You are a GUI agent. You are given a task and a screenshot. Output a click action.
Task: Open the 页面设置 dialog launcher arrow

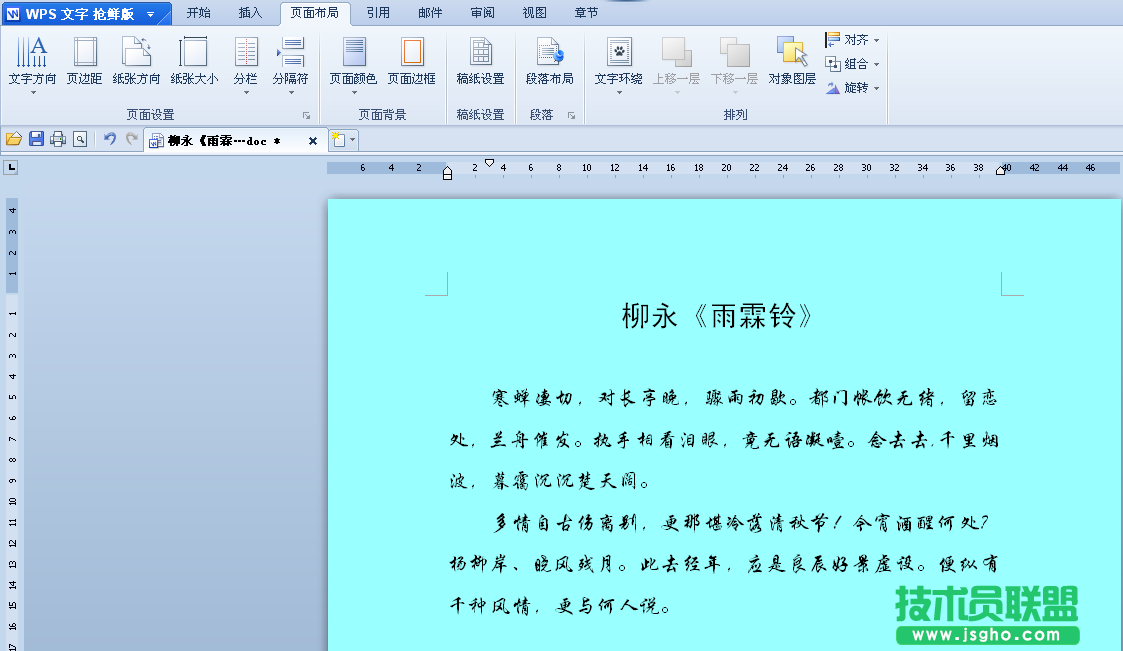click(306, 114)
